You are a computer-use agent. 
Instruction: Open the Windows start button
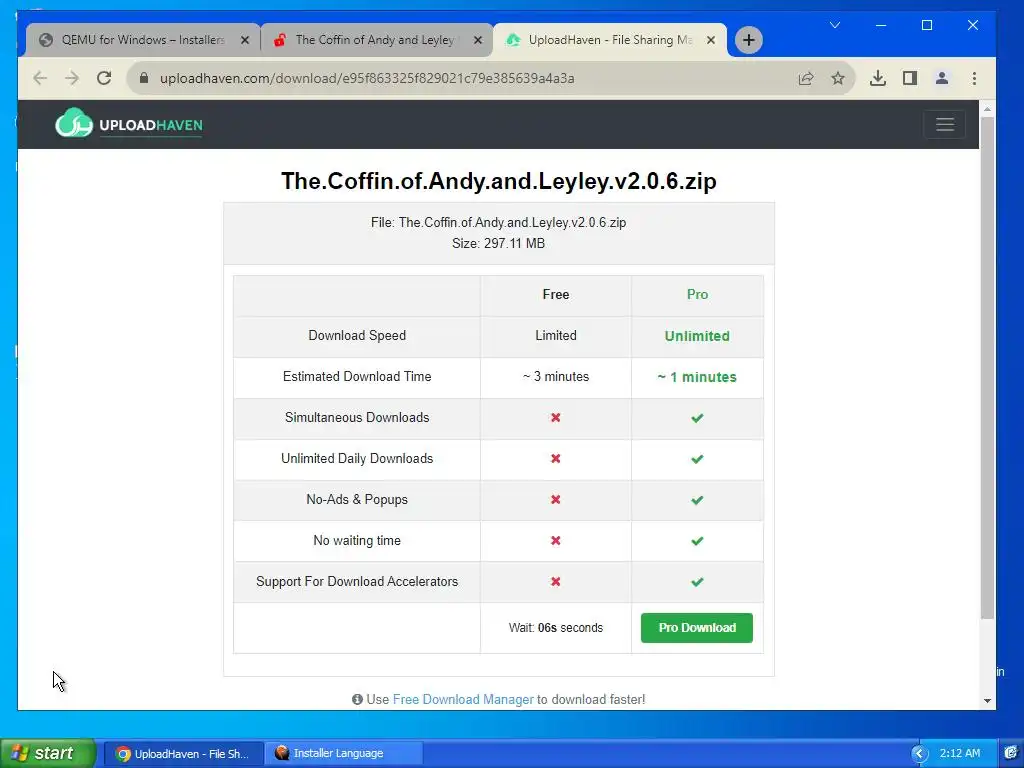(48, 753)
